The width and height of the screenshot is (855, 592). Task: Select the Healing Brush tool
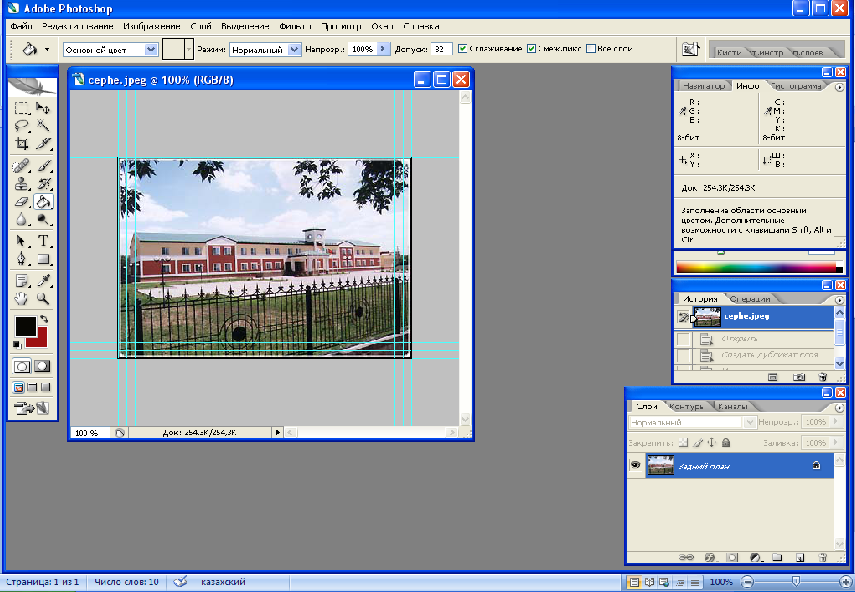pos(22,166)
